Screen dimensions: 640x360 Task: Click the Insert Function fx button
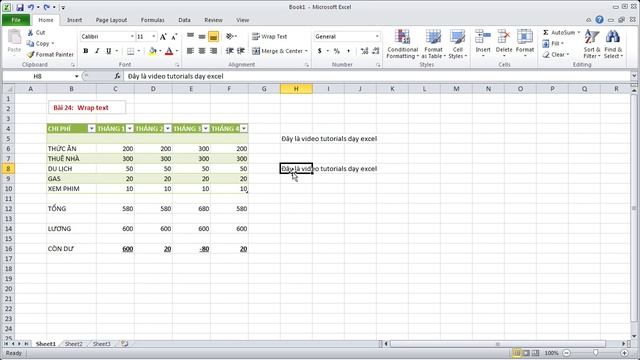coord(117,76)
